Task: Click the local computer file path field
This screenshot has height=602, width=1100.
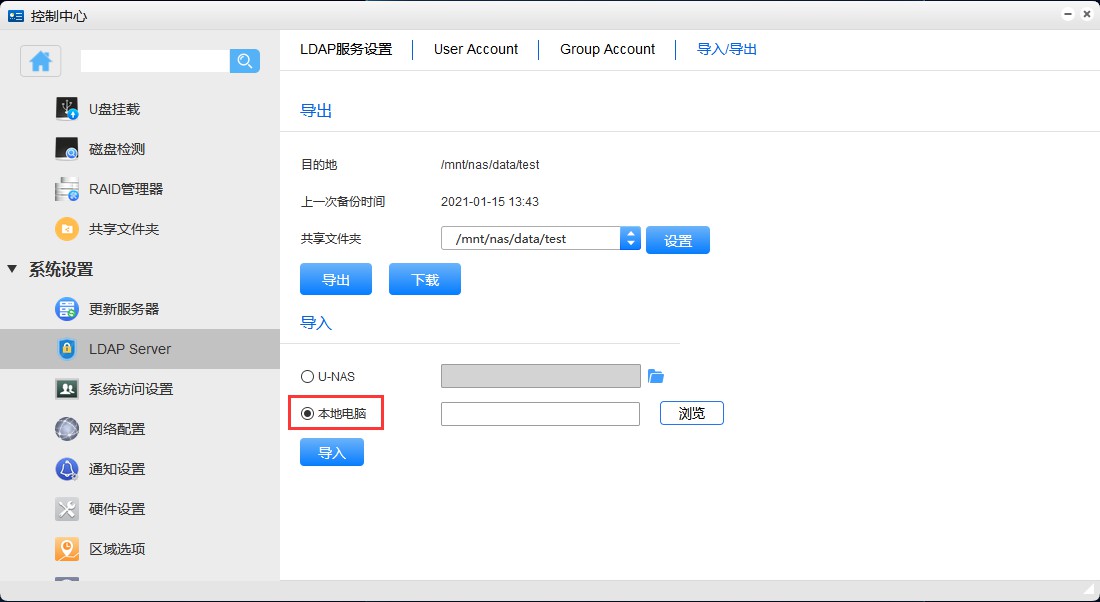Action: click(540, 414)
